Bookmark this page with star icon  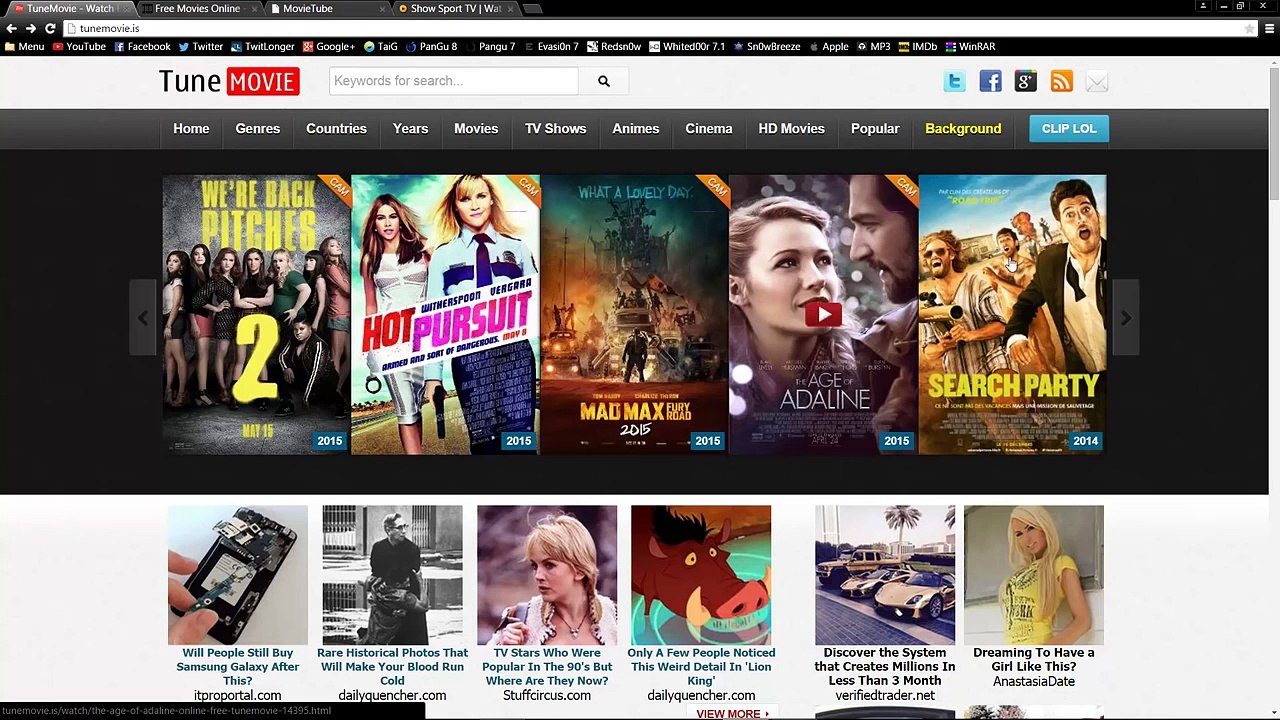pyautogui.click(x=1250, y=28)
